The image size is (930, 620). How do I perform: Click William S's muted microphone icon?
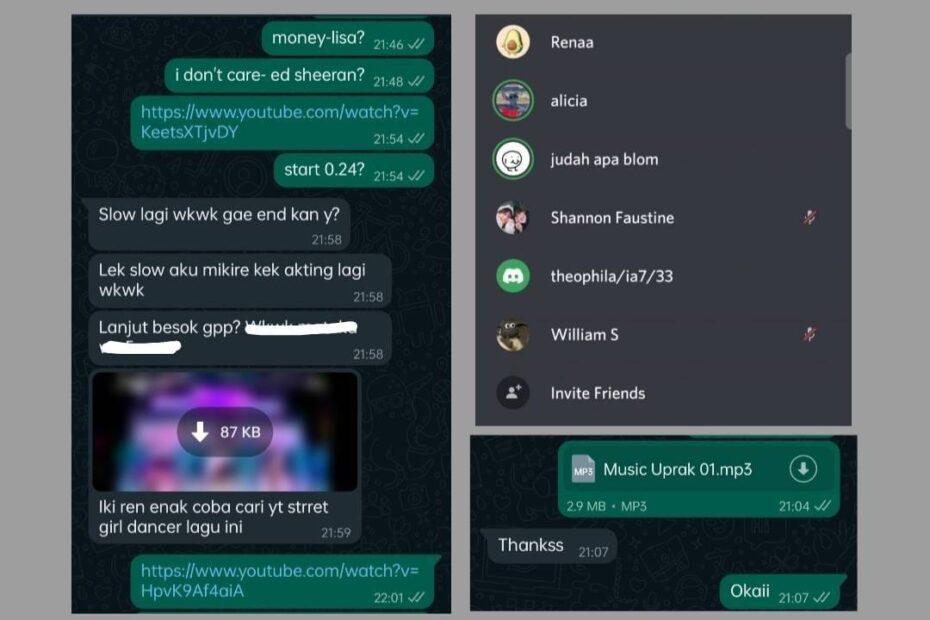810,335
